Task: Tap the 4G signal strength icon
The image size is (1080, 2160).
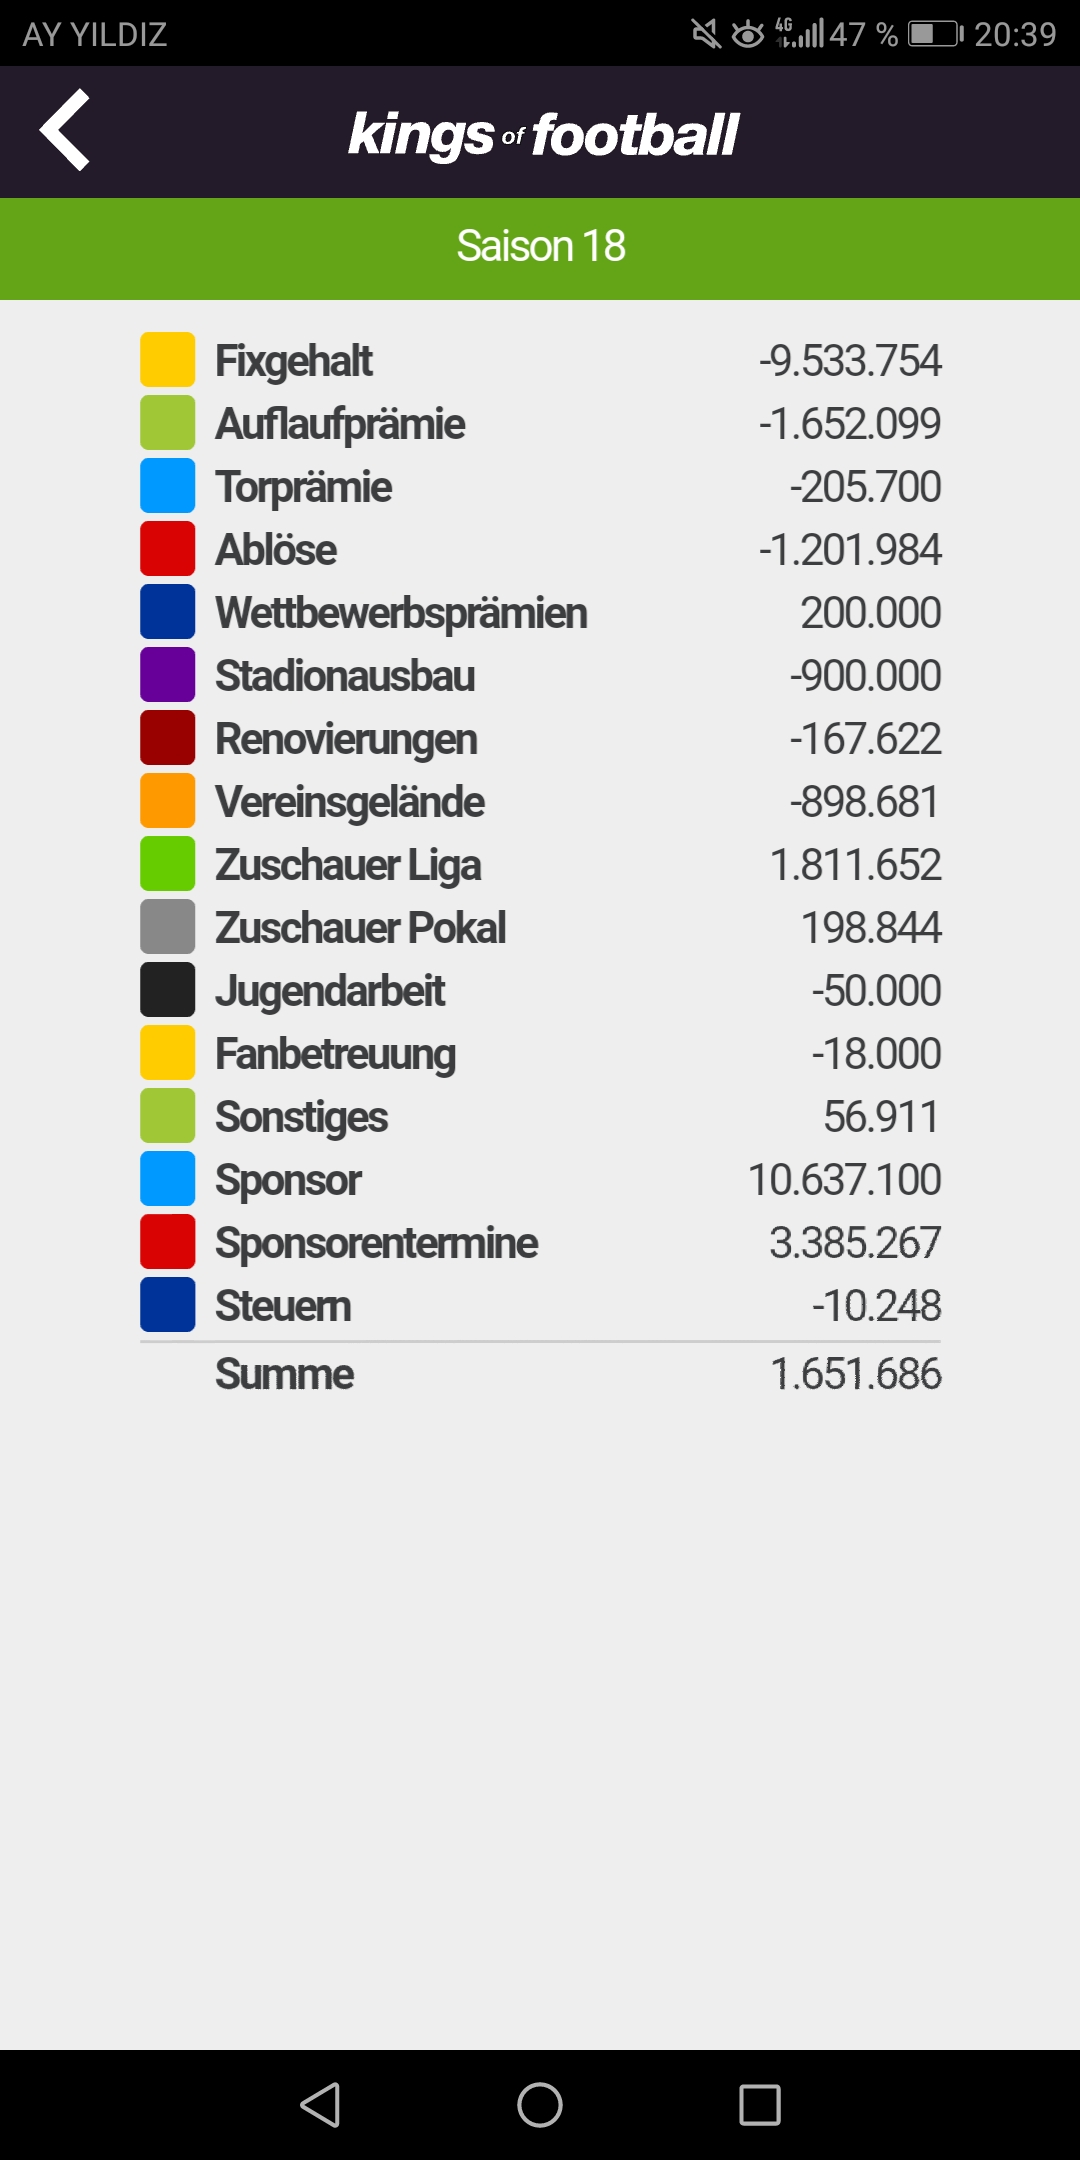Action: (x=800, y=33)
